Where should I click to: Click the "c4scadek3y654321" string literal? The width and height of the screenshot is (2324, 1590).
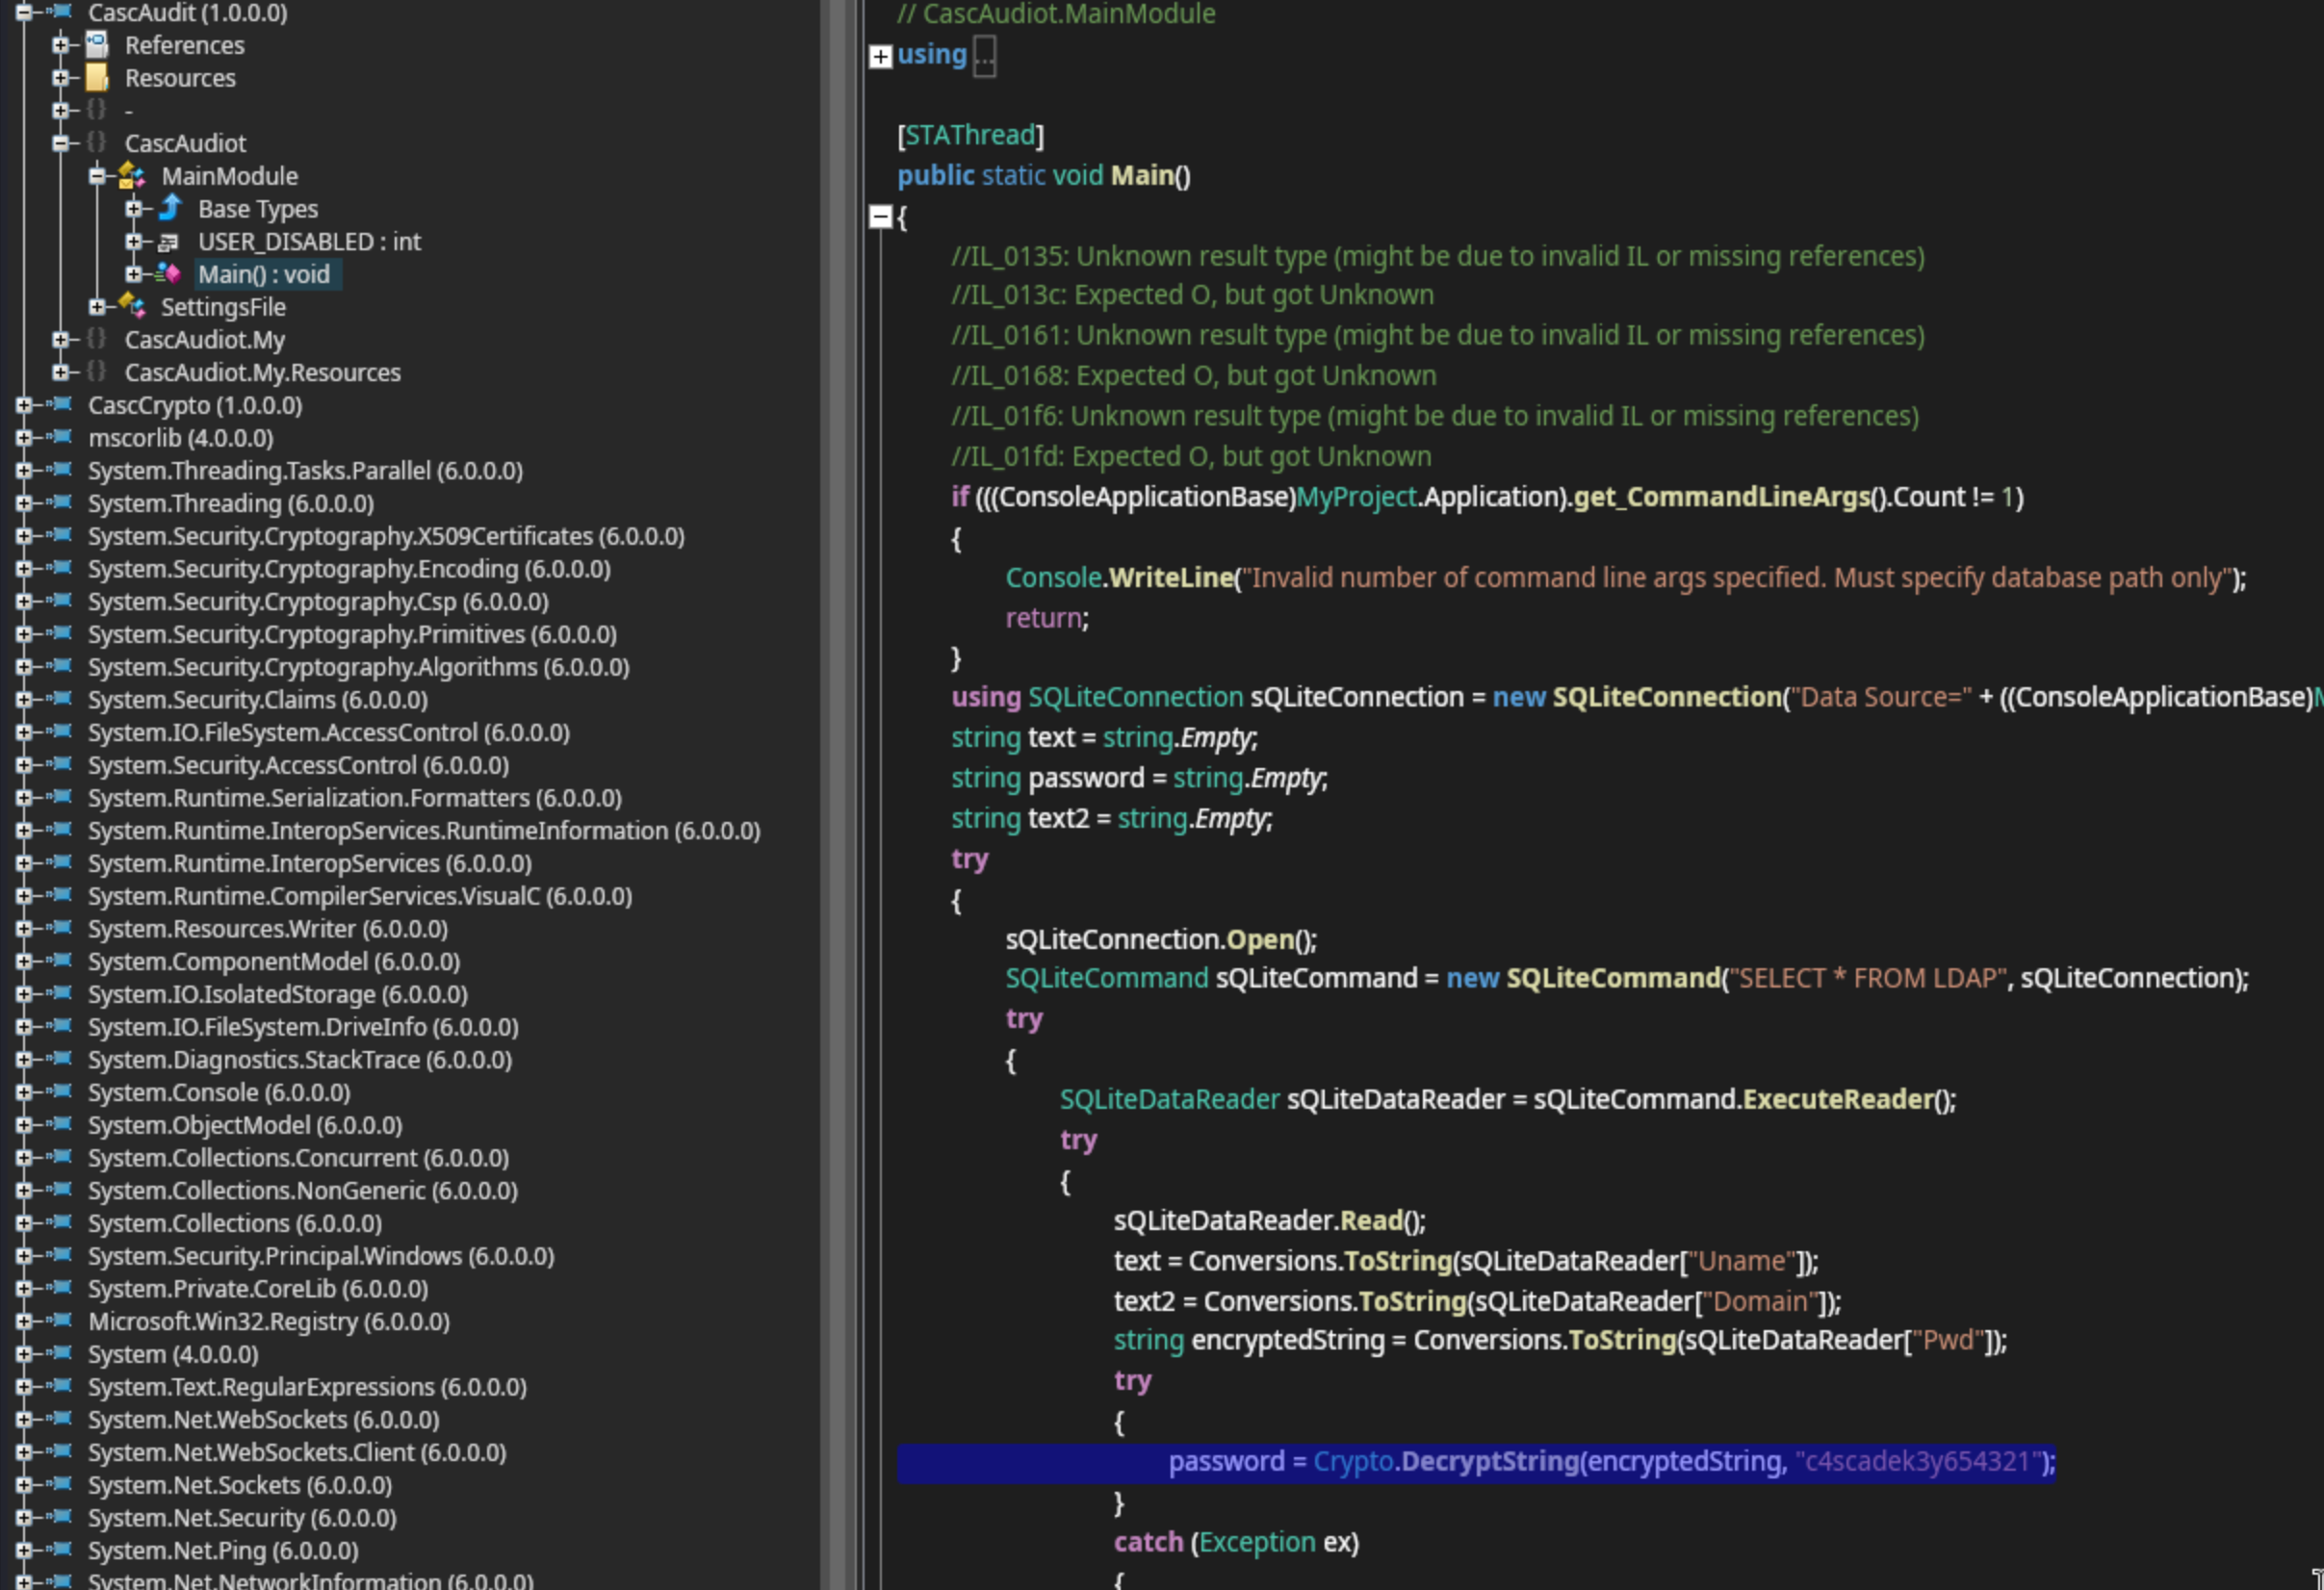pos(1918,1462)
